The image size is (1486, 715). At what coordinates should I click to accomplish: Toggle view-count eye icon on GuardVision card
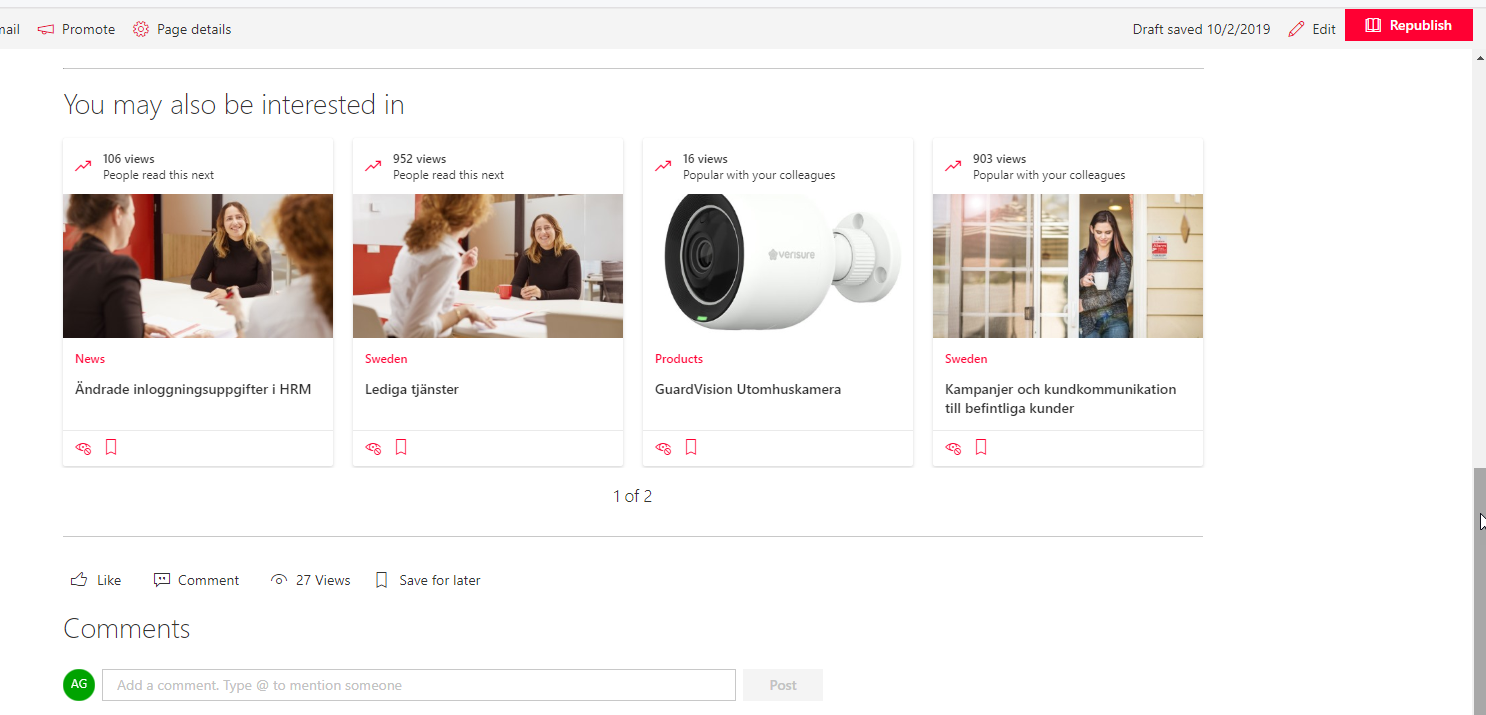coord(664,448)
